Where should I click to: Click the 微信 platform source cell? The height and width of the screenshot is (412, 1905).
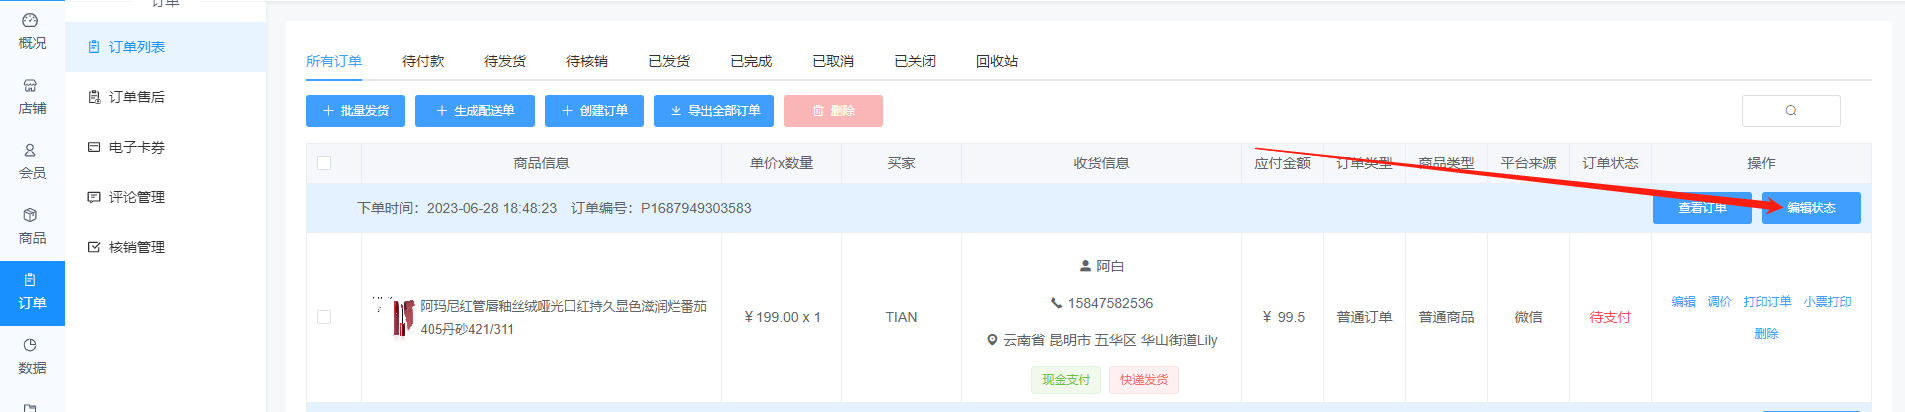[1528, 317]
